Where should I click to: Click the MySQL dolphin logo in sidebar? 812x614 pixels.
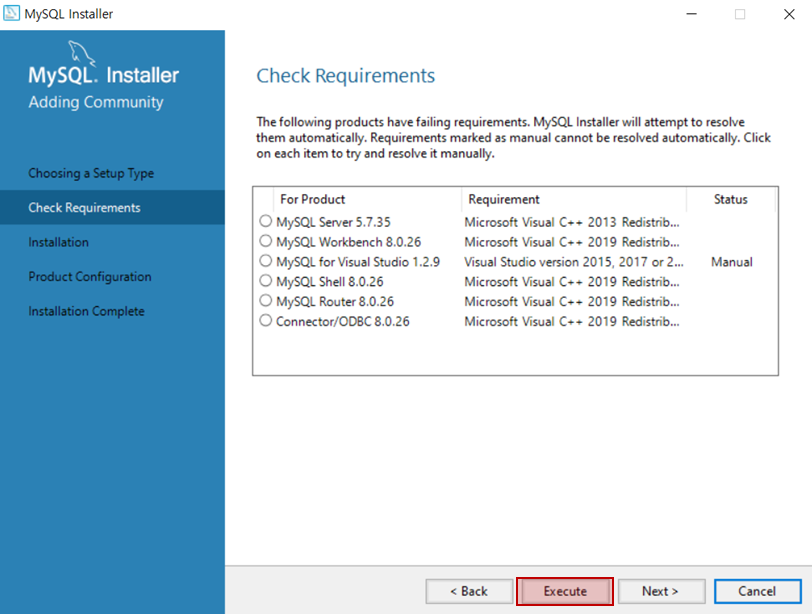tap(82, 53)
